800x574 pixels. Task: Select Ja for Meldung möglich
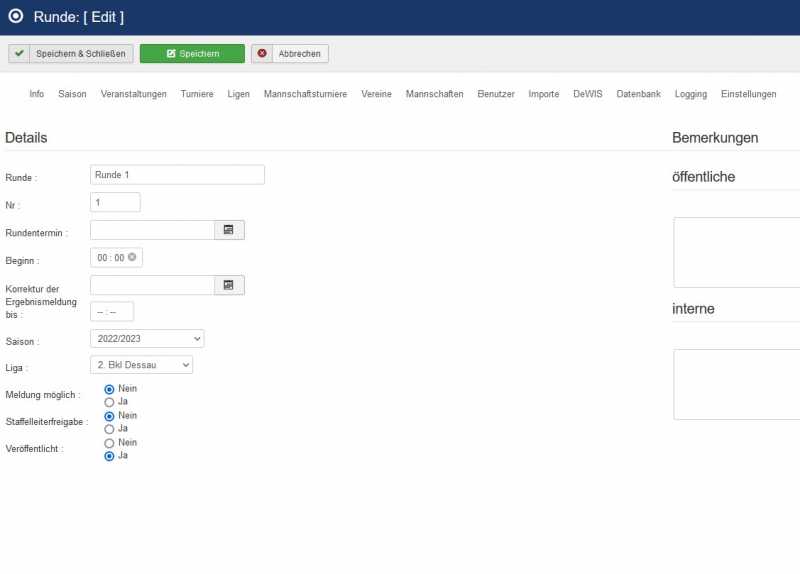pyautogui.click(x=109, y=401)
